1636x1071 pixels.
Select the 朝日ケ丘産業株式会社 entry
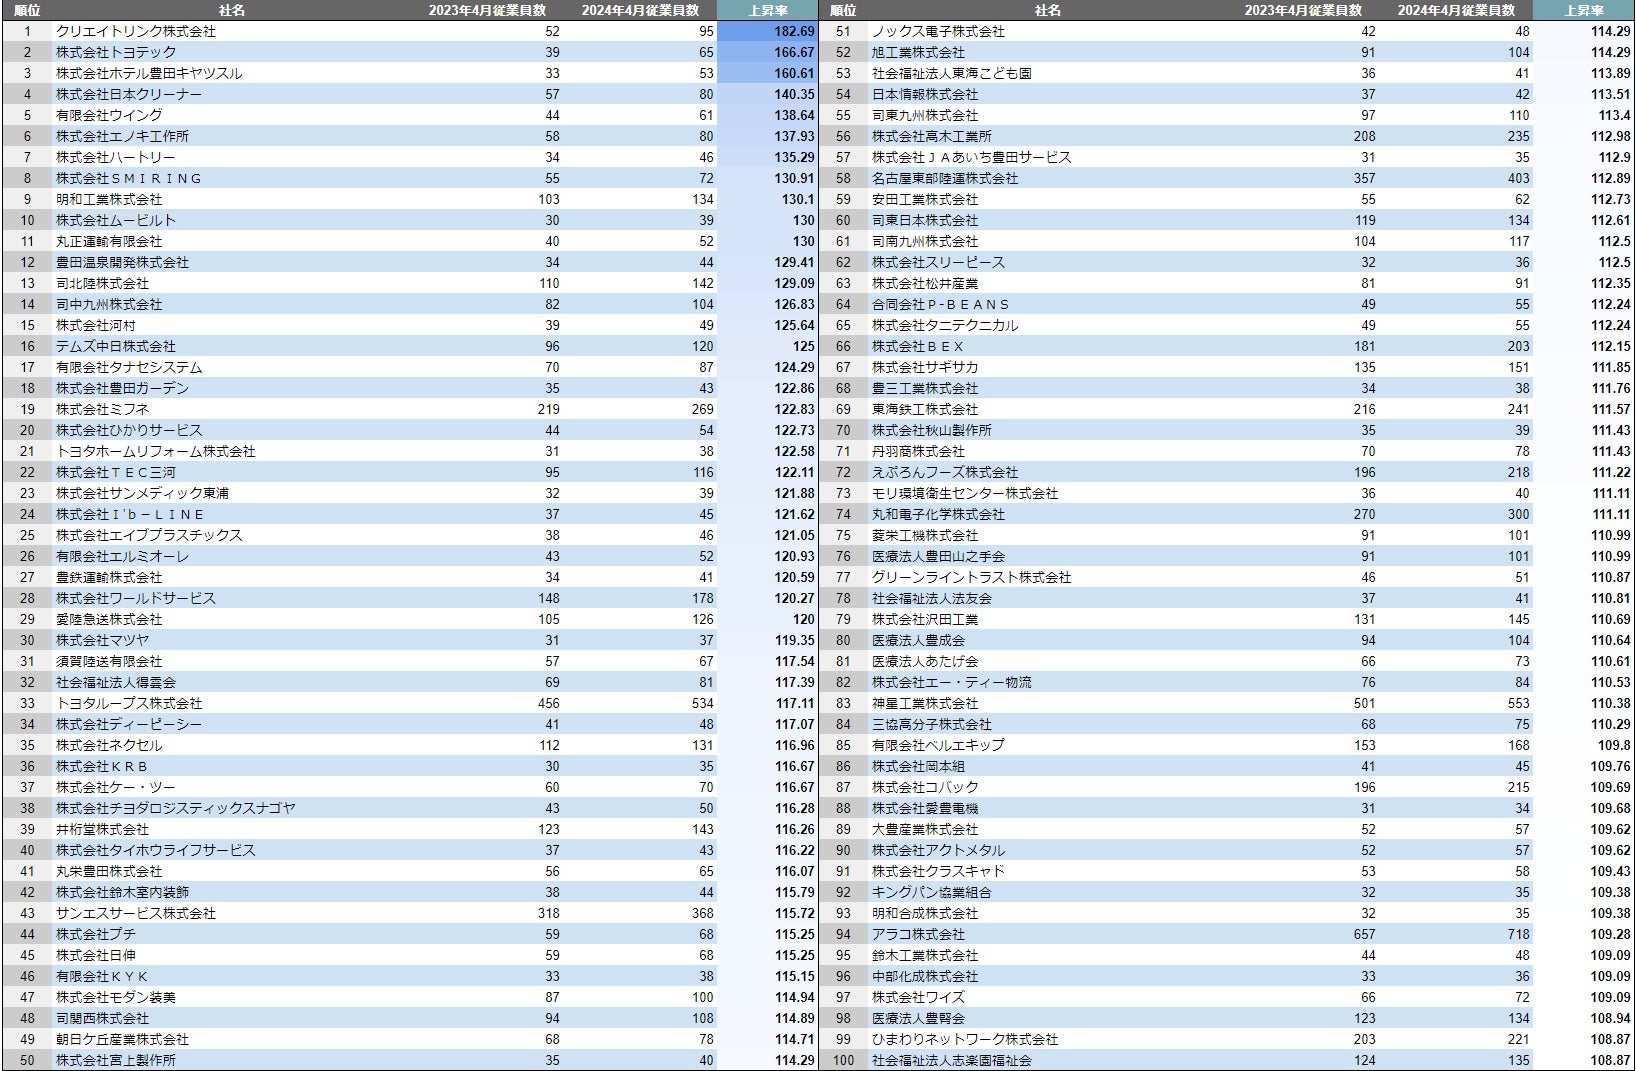pos(122,1039)
